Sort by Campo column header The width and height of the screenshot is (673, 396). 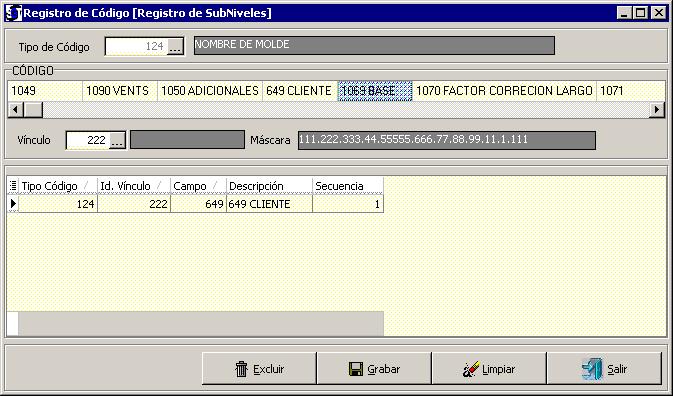[198, 186]
